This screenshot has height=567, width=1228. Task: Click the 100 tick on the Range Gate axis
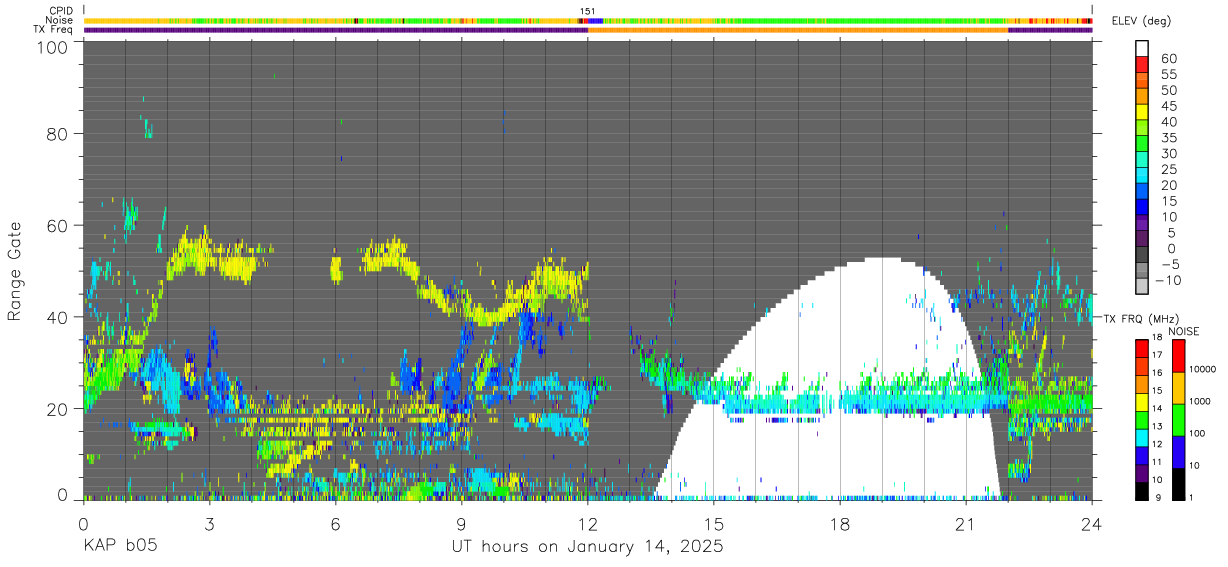click(54, 47)
